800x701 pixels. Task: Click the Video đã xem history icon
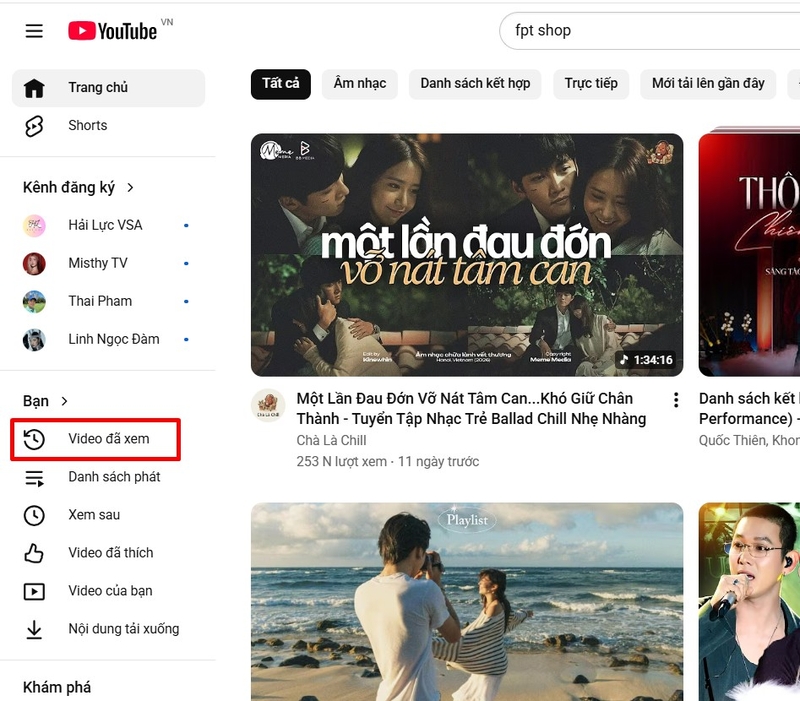click(x=34, y=439)
